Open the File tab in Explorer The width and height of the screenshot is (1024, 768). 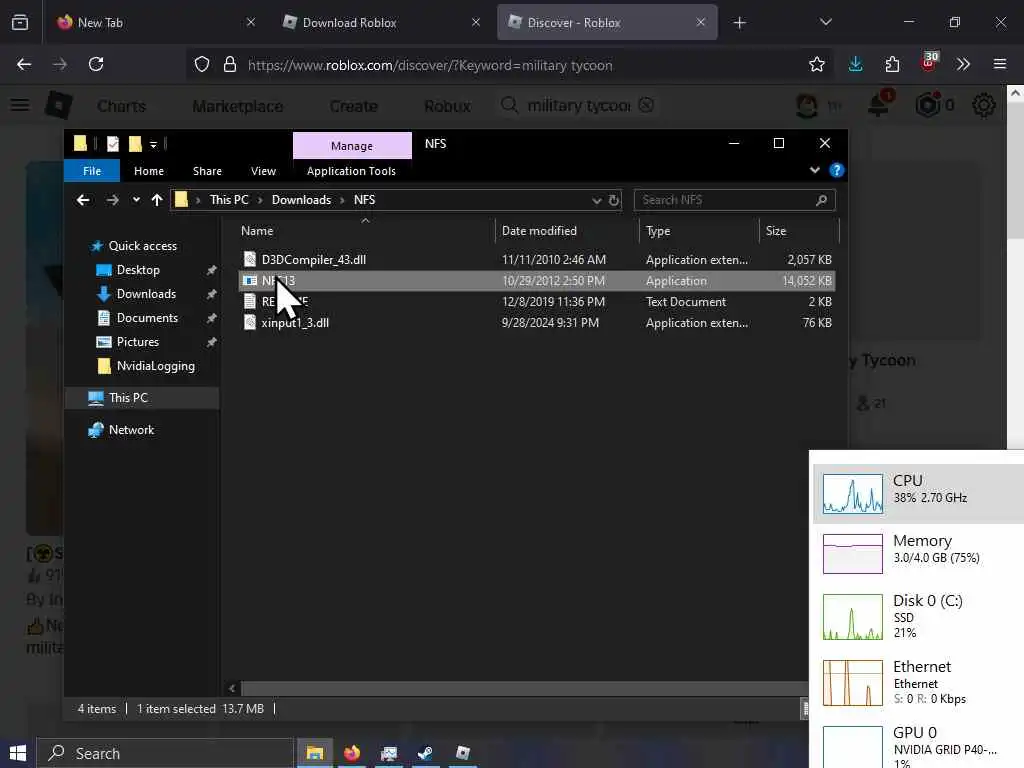click(x=92, y=170)
